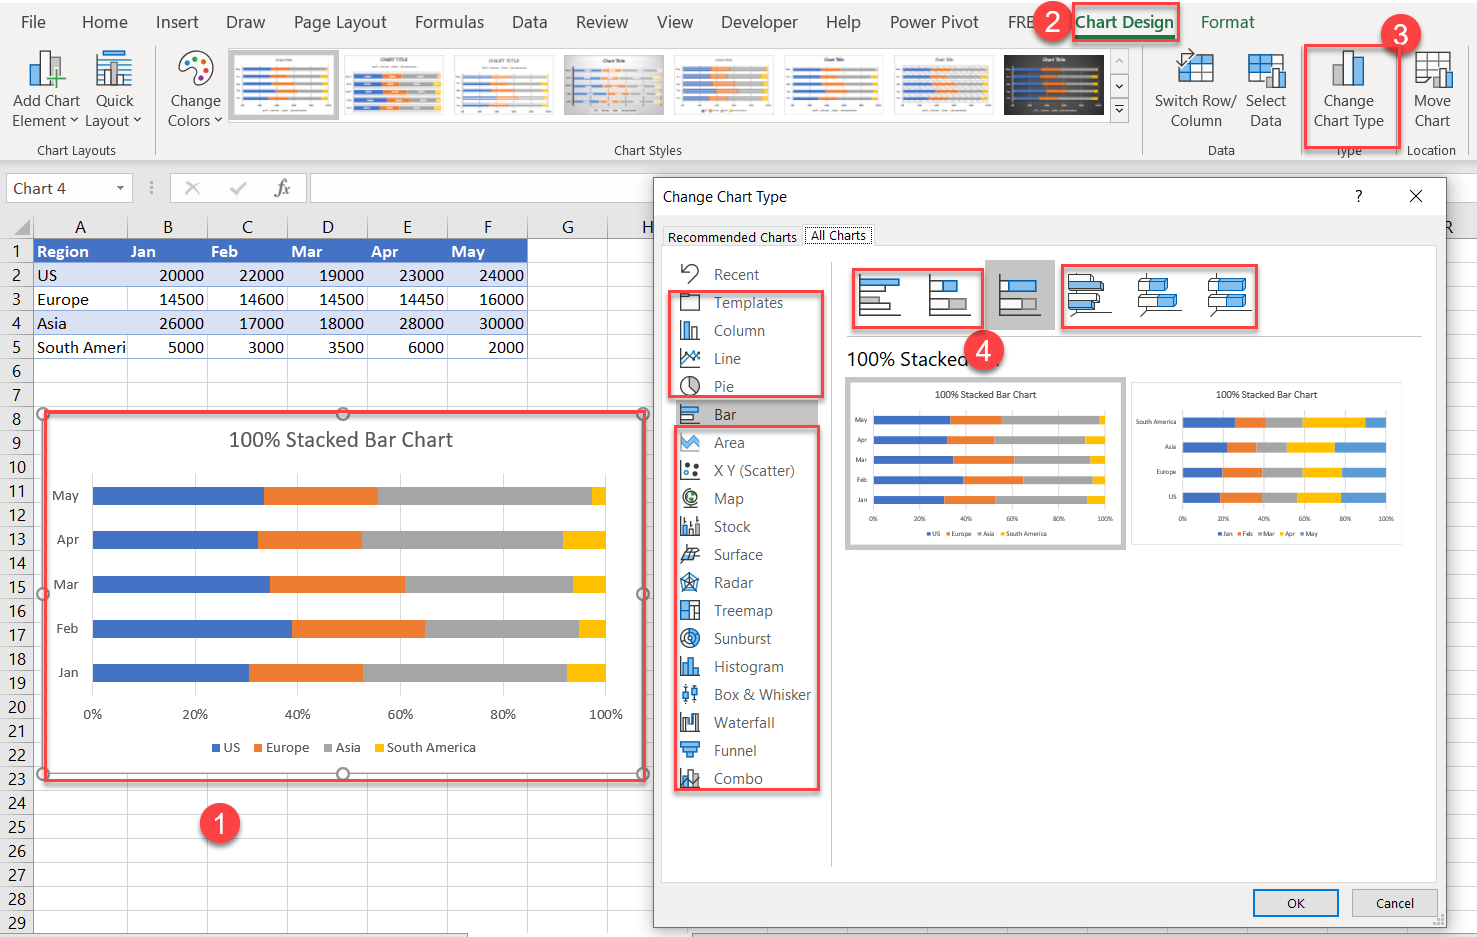Select the 3-D Stacked Bar subtype icon

click(1159, 296)
